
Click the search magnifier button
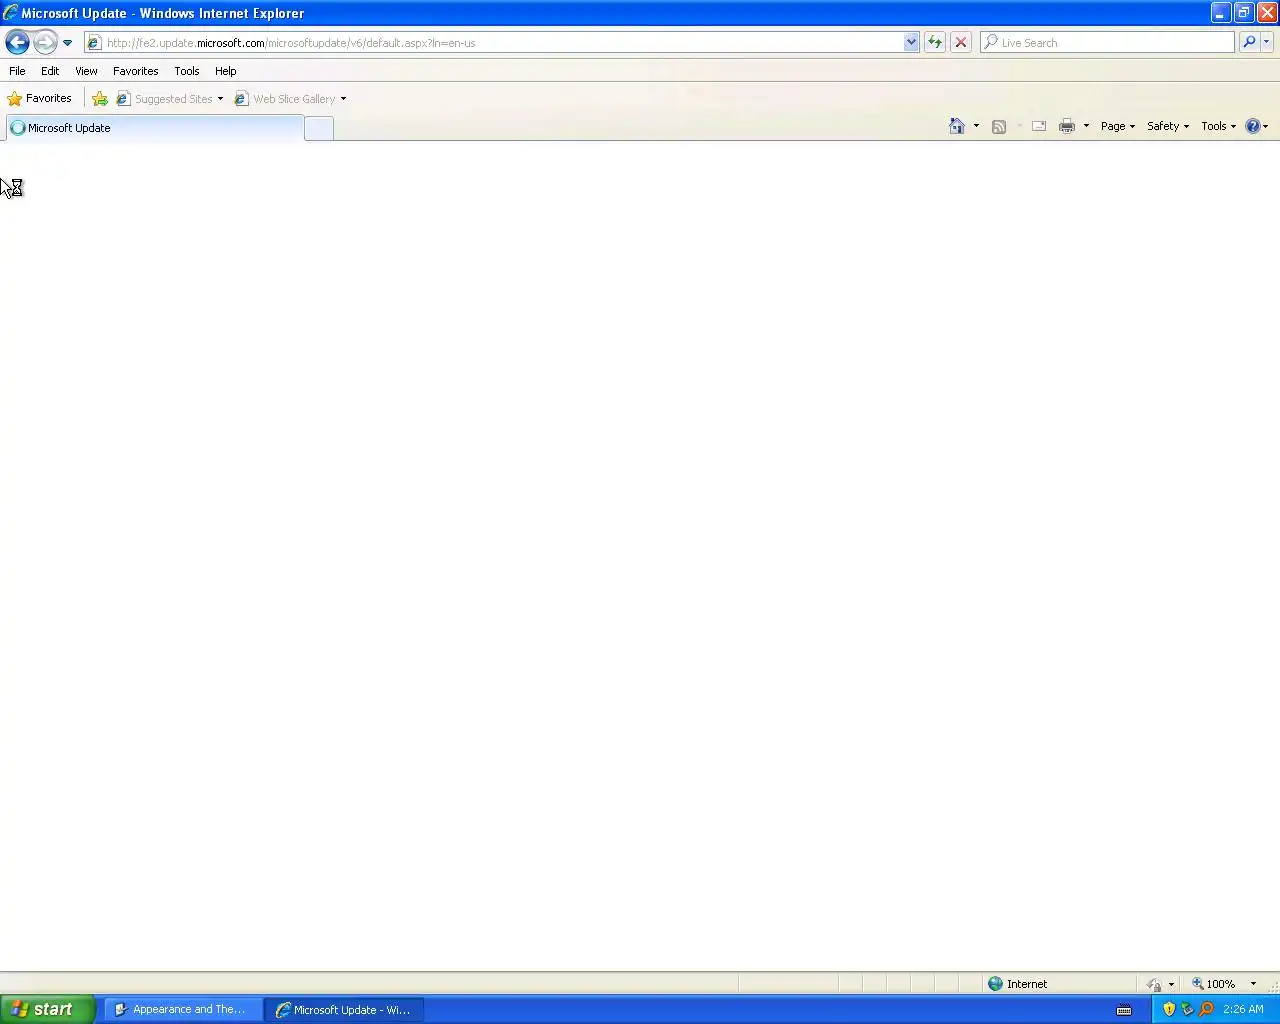pos(1249,43)
